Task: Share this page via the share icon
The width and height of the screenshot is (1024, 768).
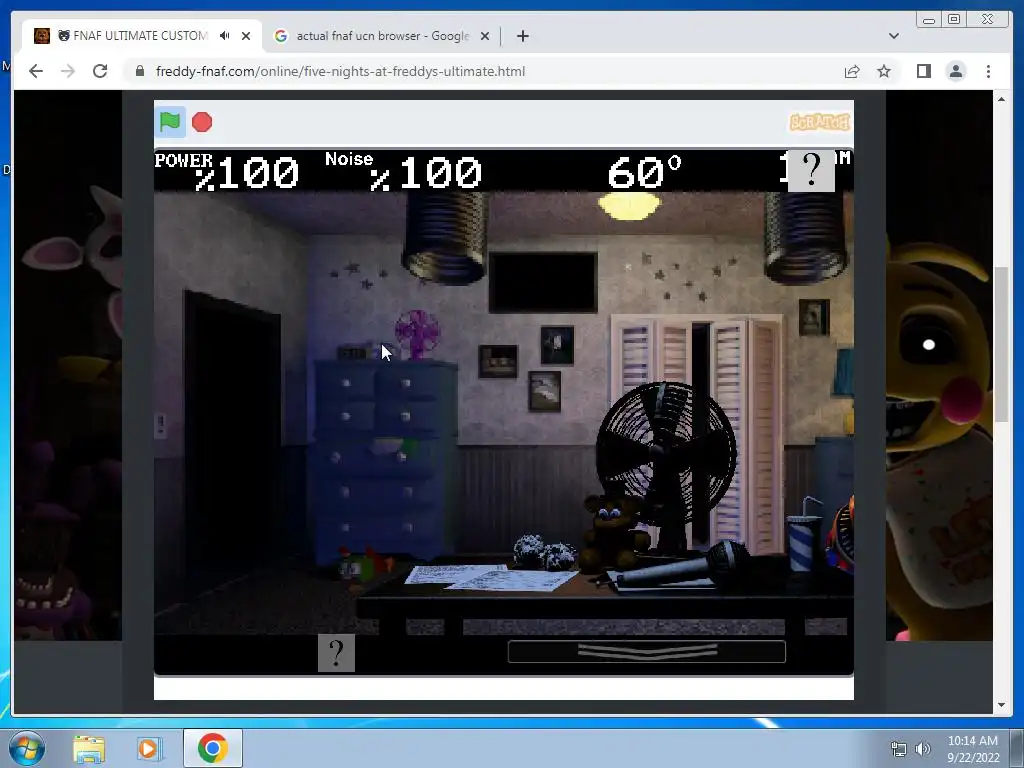Action: tap(852, 71)
